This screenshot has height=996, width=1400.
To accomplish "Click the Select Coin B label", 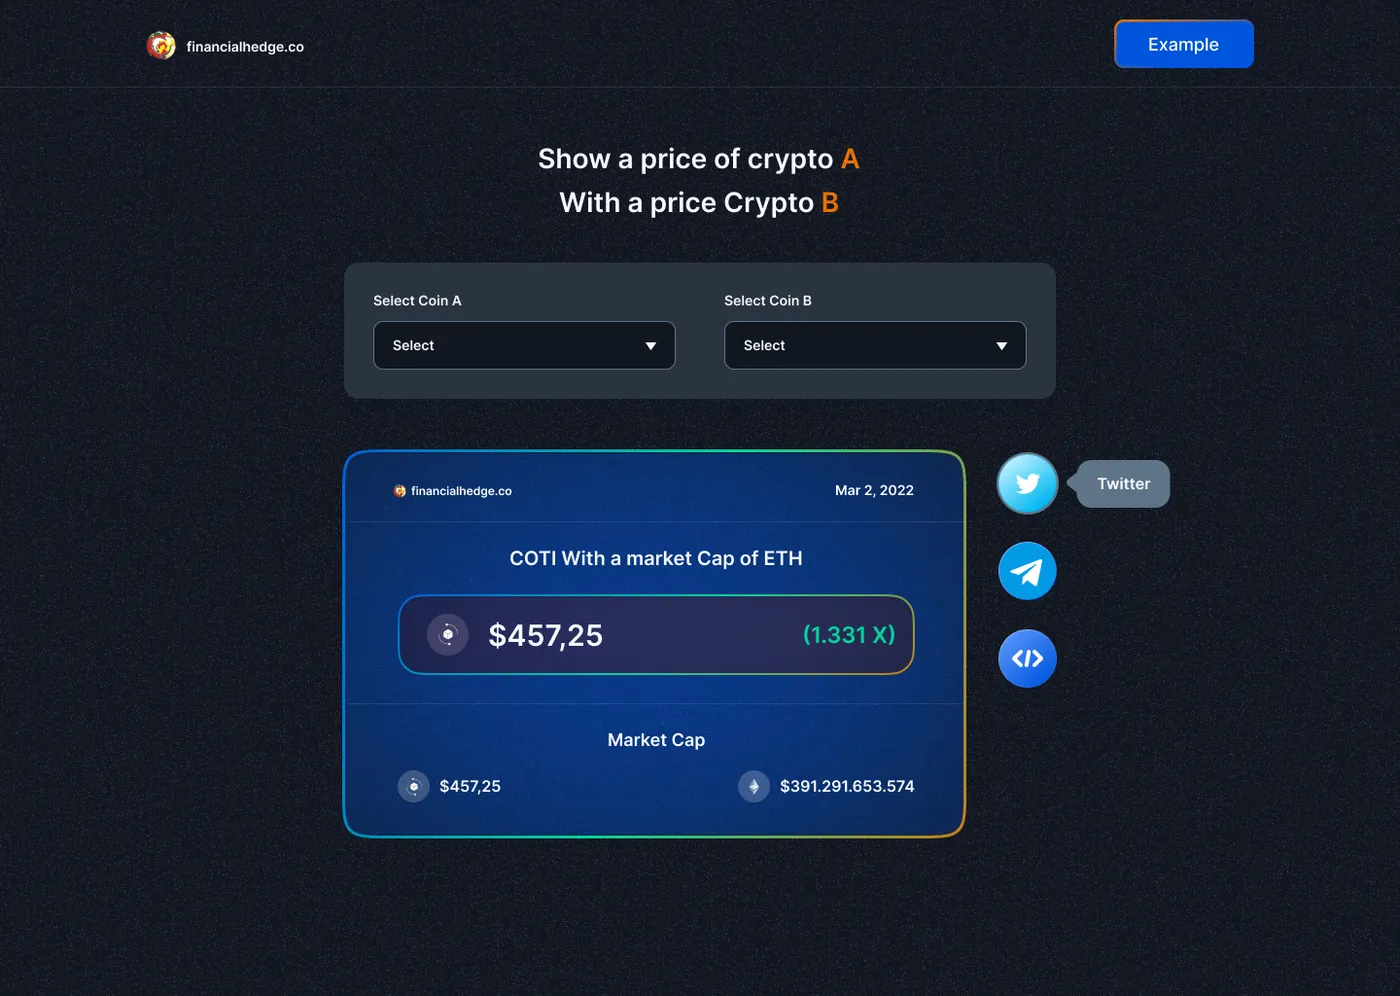I will point(768,300).
